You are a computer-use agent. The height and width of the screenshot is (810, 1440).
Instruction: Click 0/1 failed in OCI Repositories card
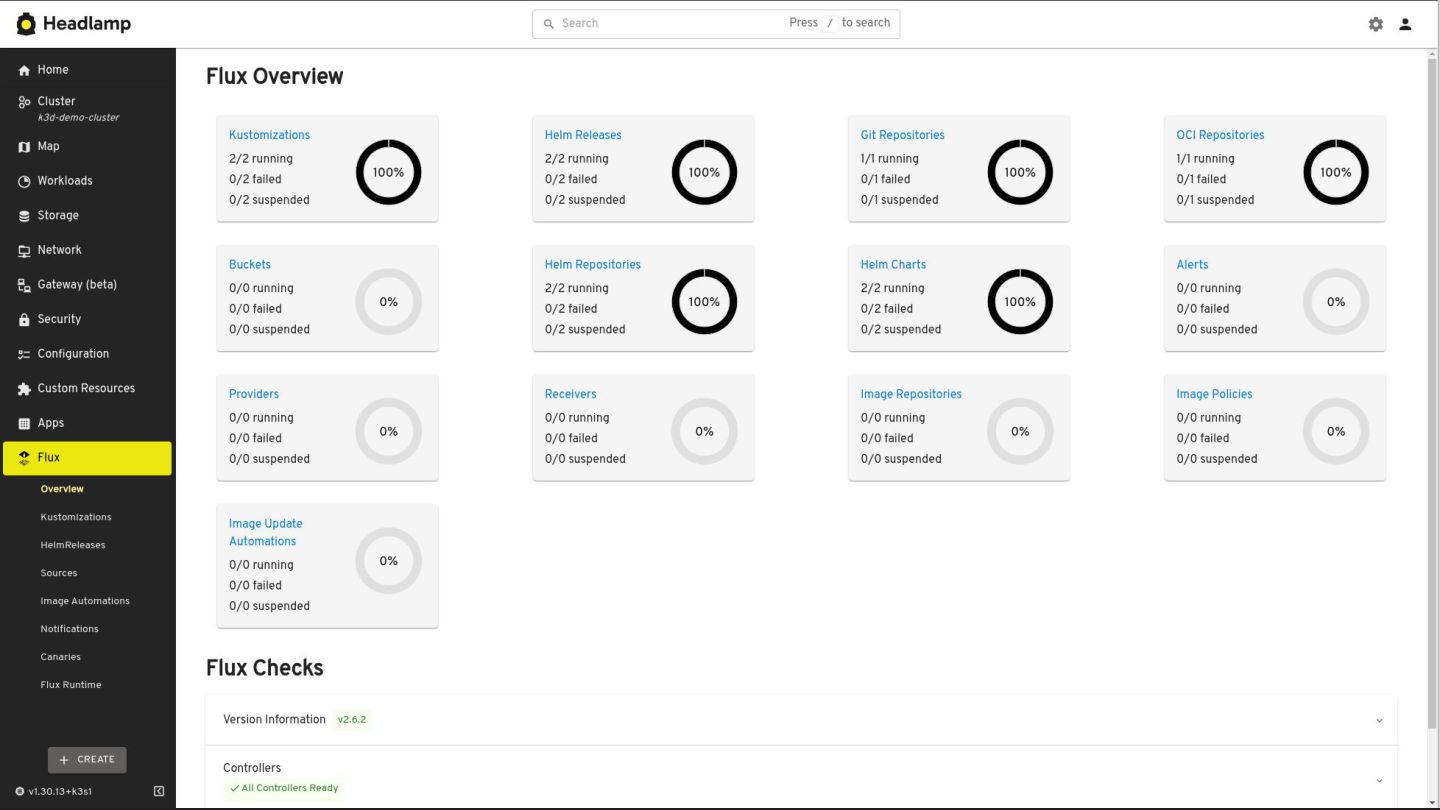tap(1201, 179)
